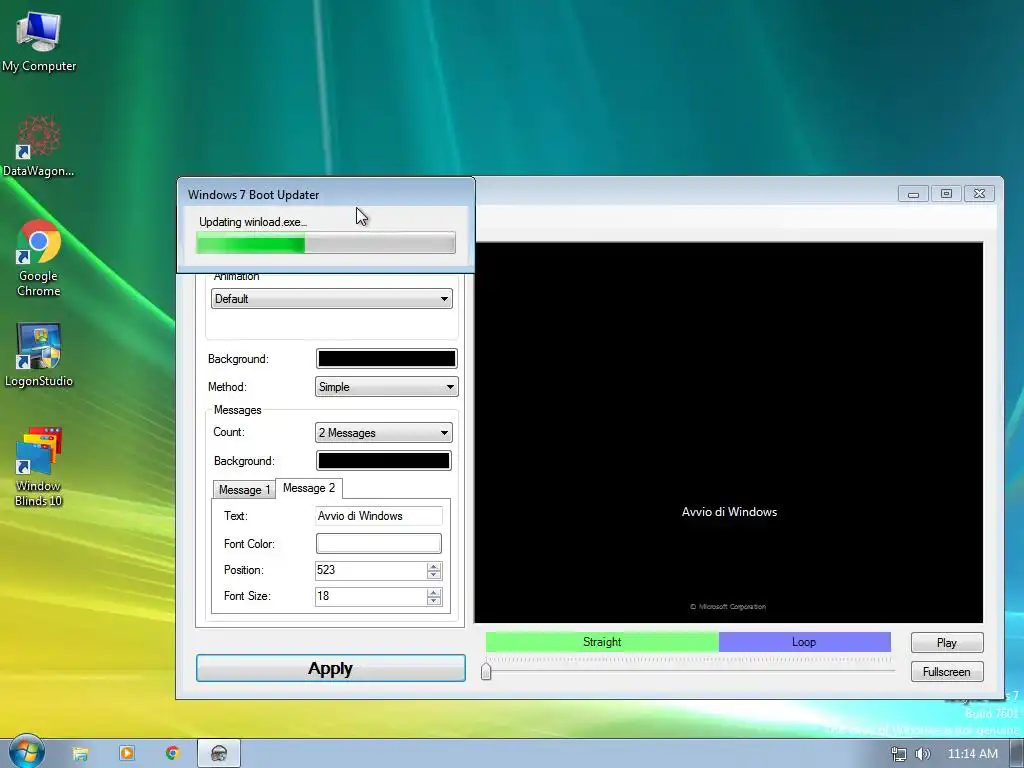Image resolution: width=1024 pixels, height=768 pixels.
Task: Click the purple Loop animation segment
Action: [805, 642]
